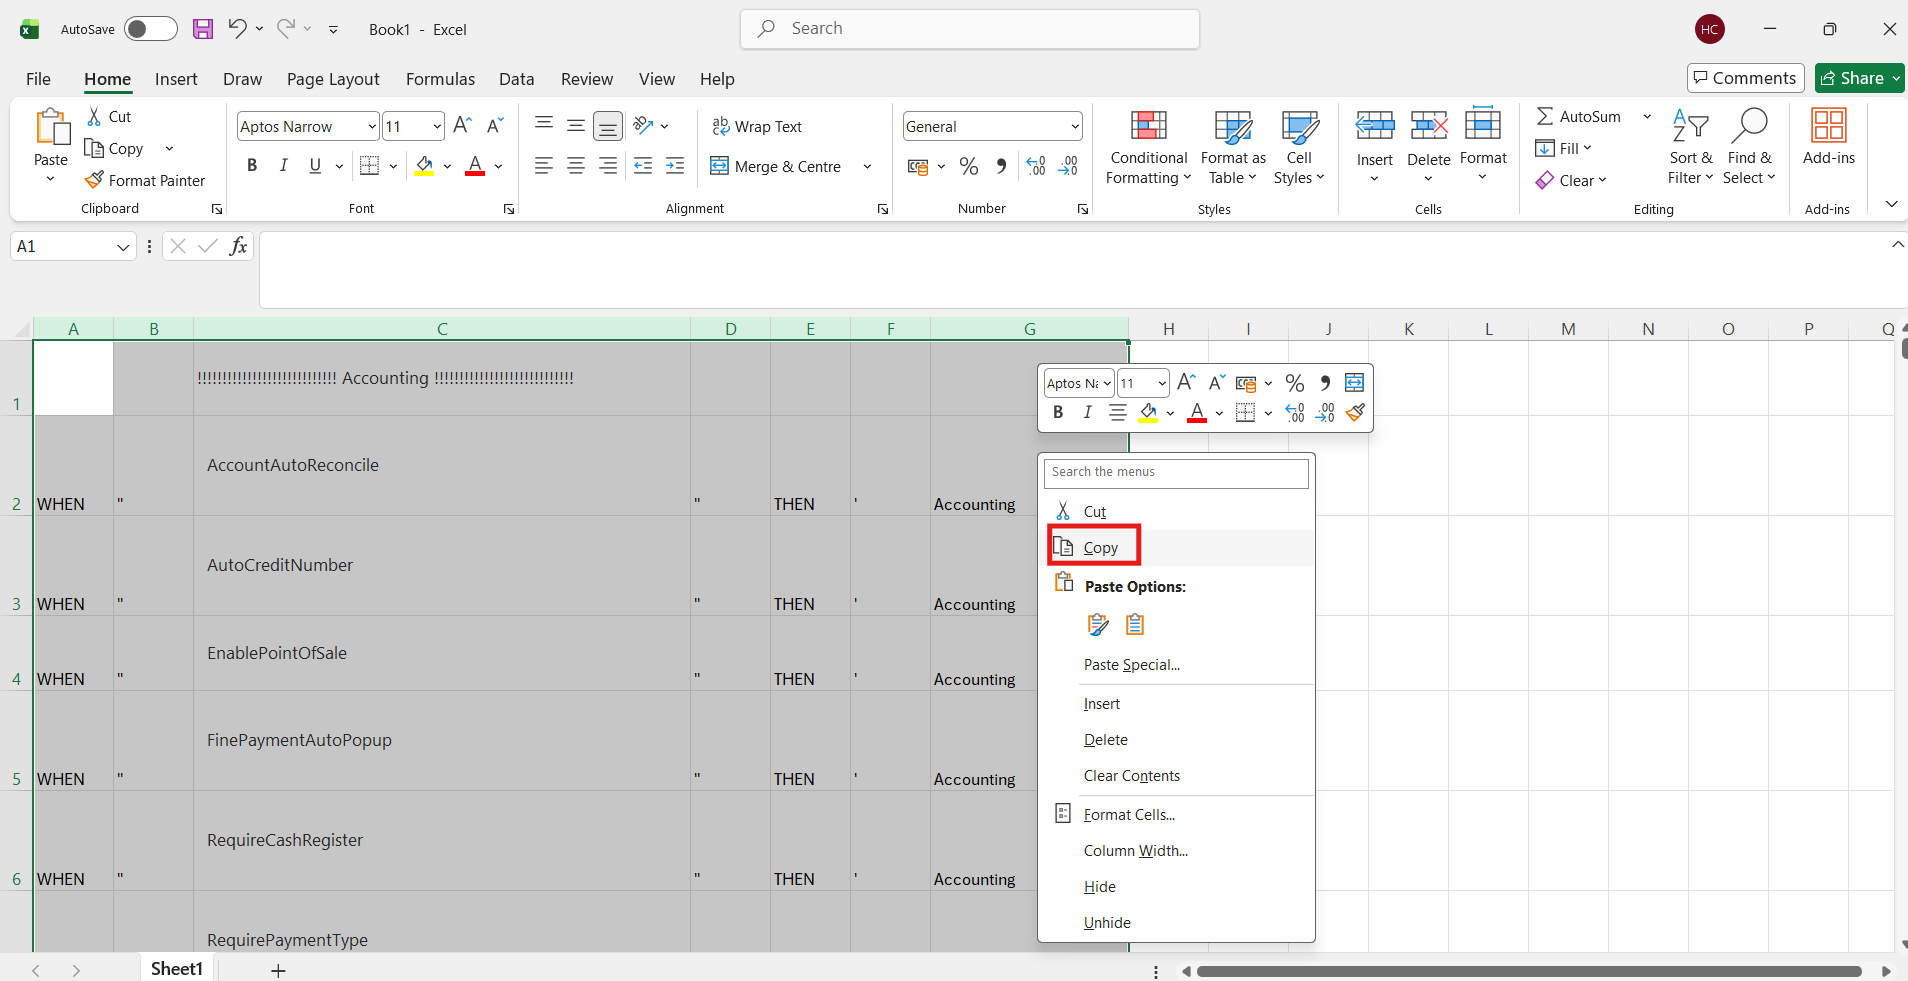Toggle Wrap Text in Alignment group

point(757,126)
